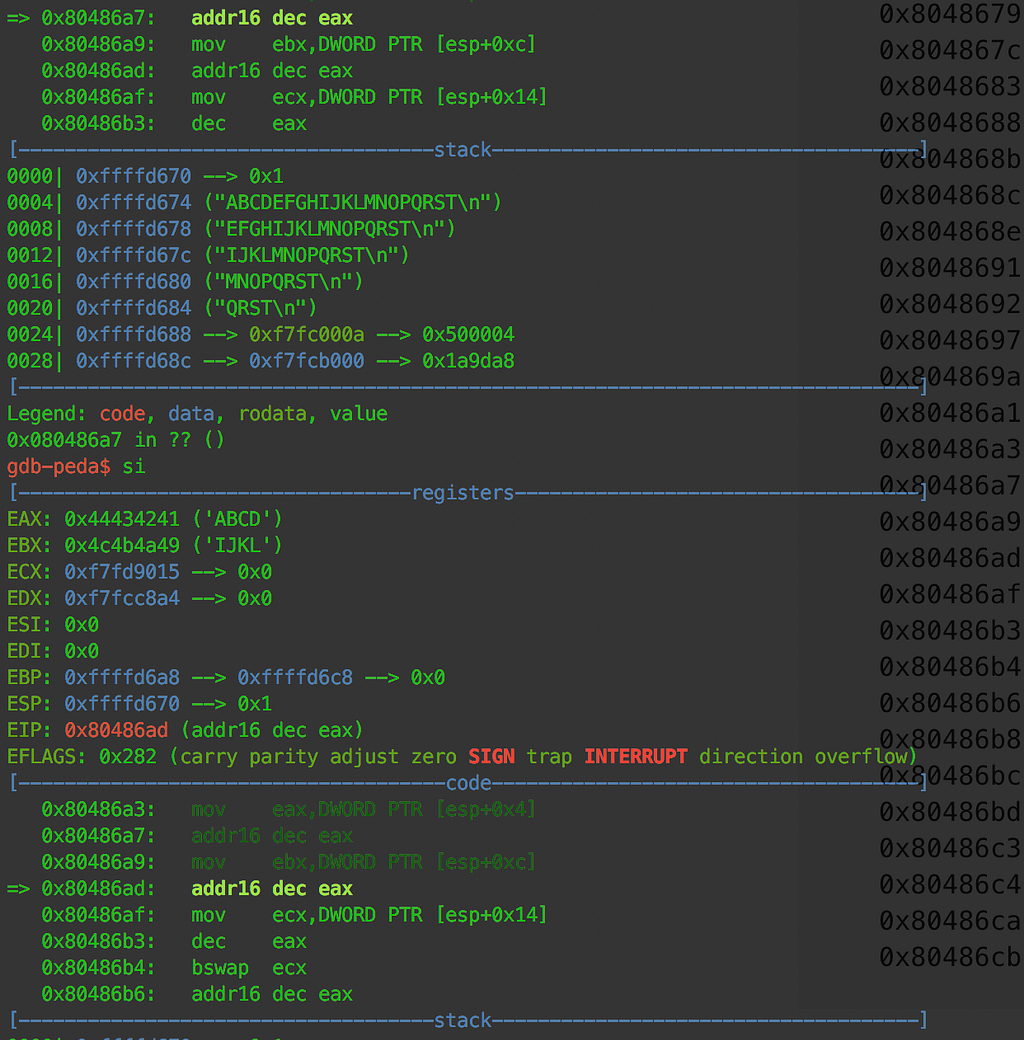Select 0x80486a1 in the black address list
The width and height of the screenshot is (1024, 1040).
coord(950,413)
